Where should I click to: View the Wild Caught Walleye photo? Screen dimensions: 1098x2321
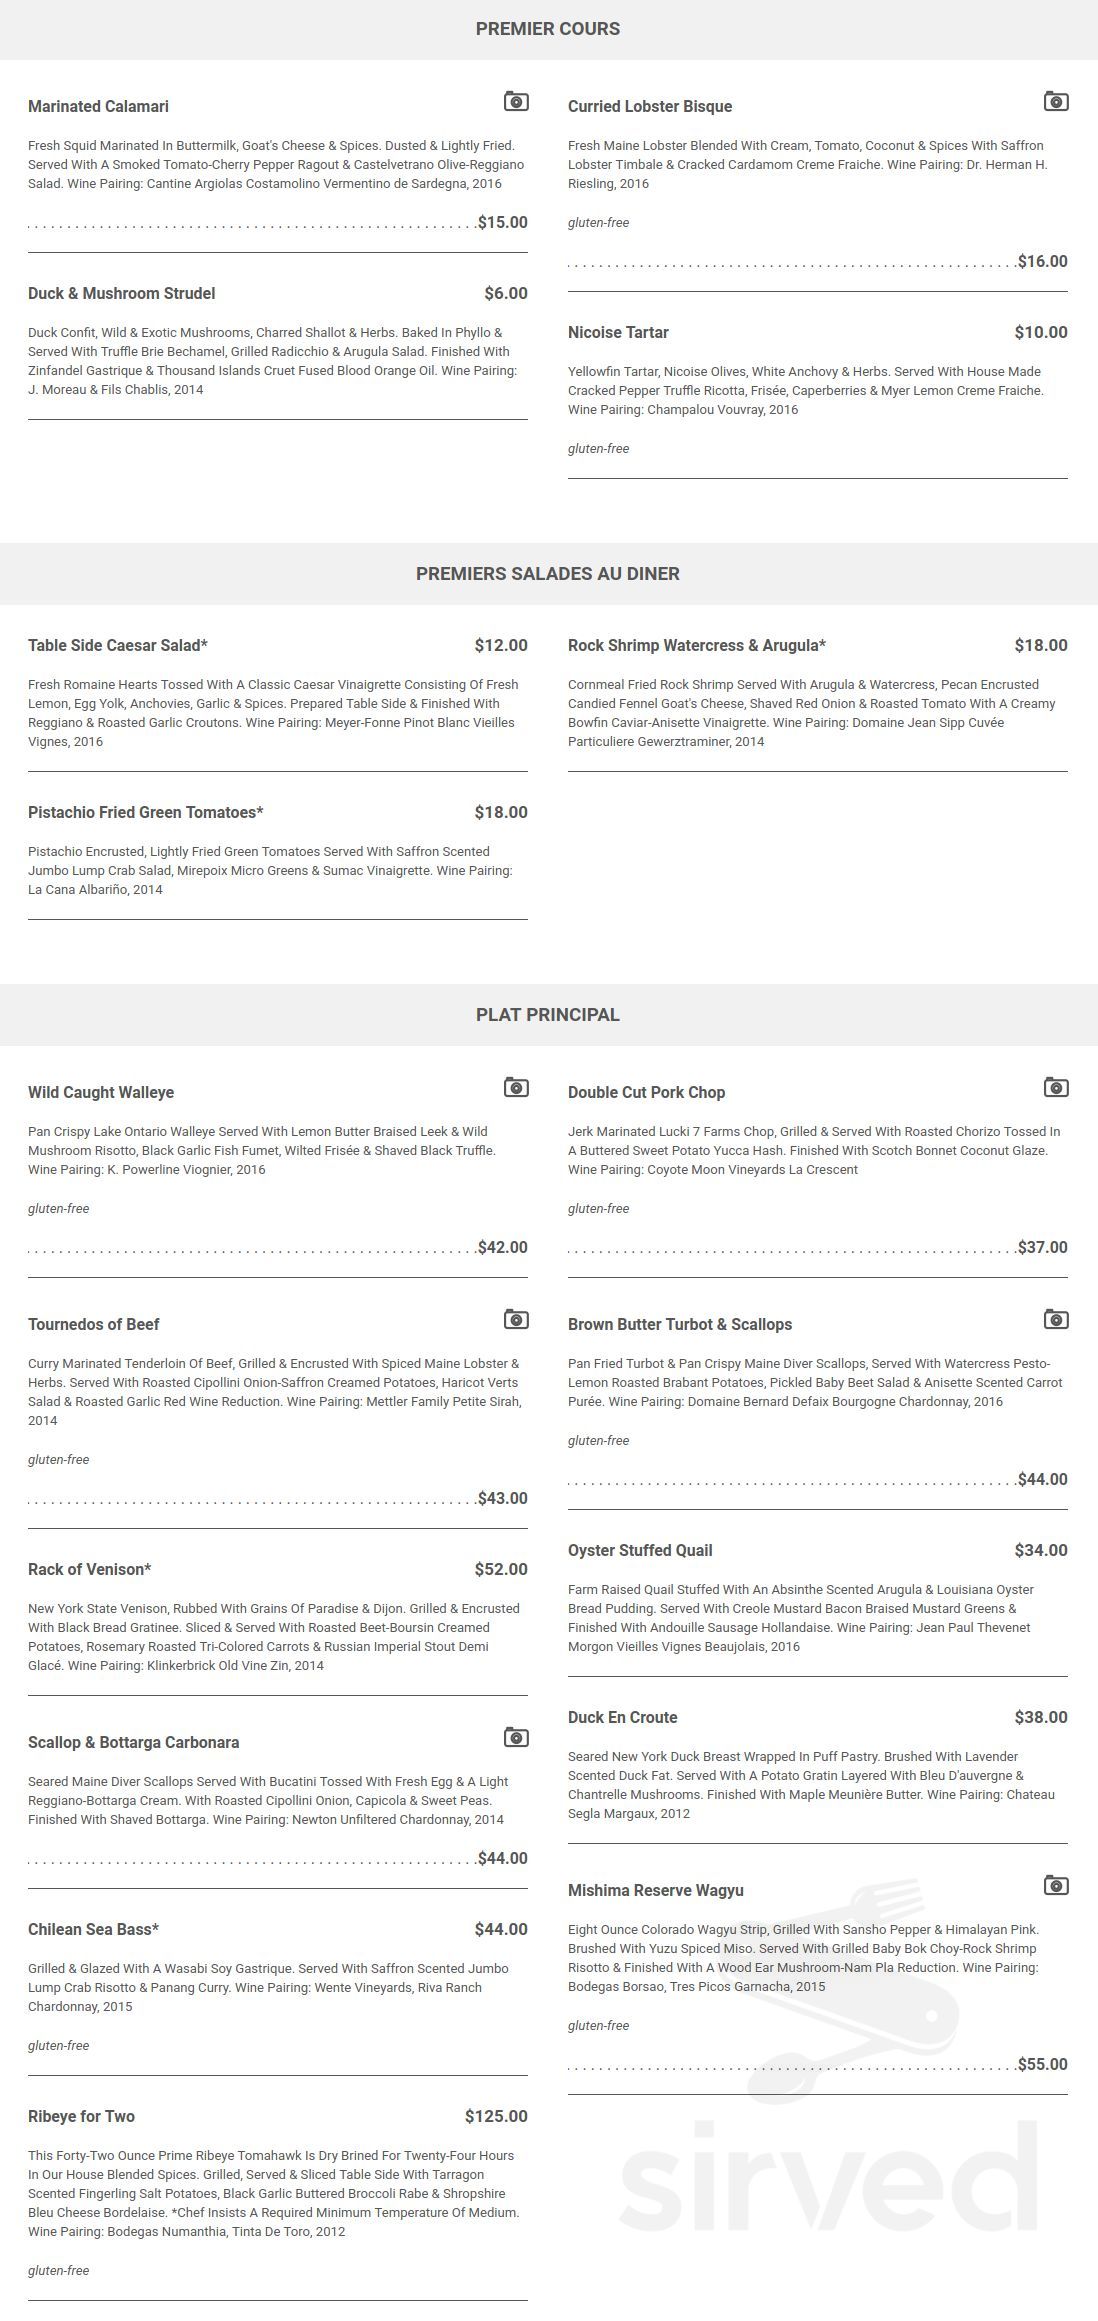[515, 1087]
